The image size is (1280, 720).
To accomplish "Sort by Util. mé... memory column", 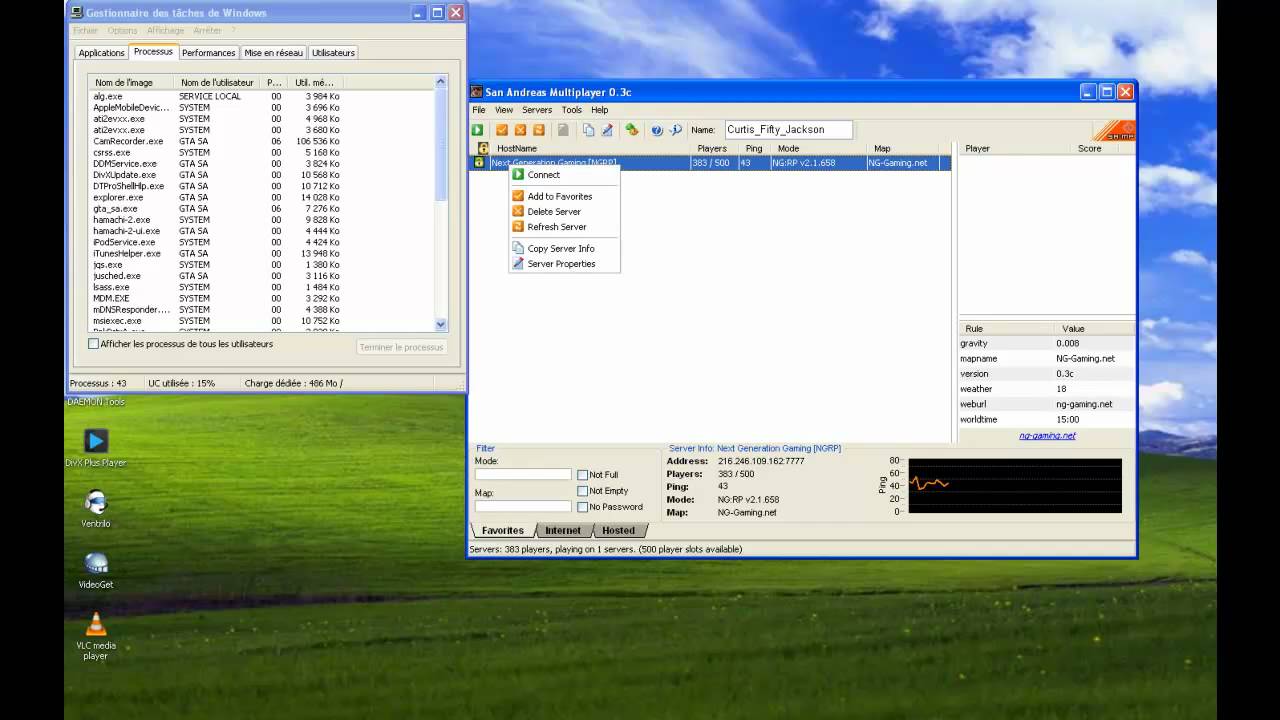I will pos(315,82).
